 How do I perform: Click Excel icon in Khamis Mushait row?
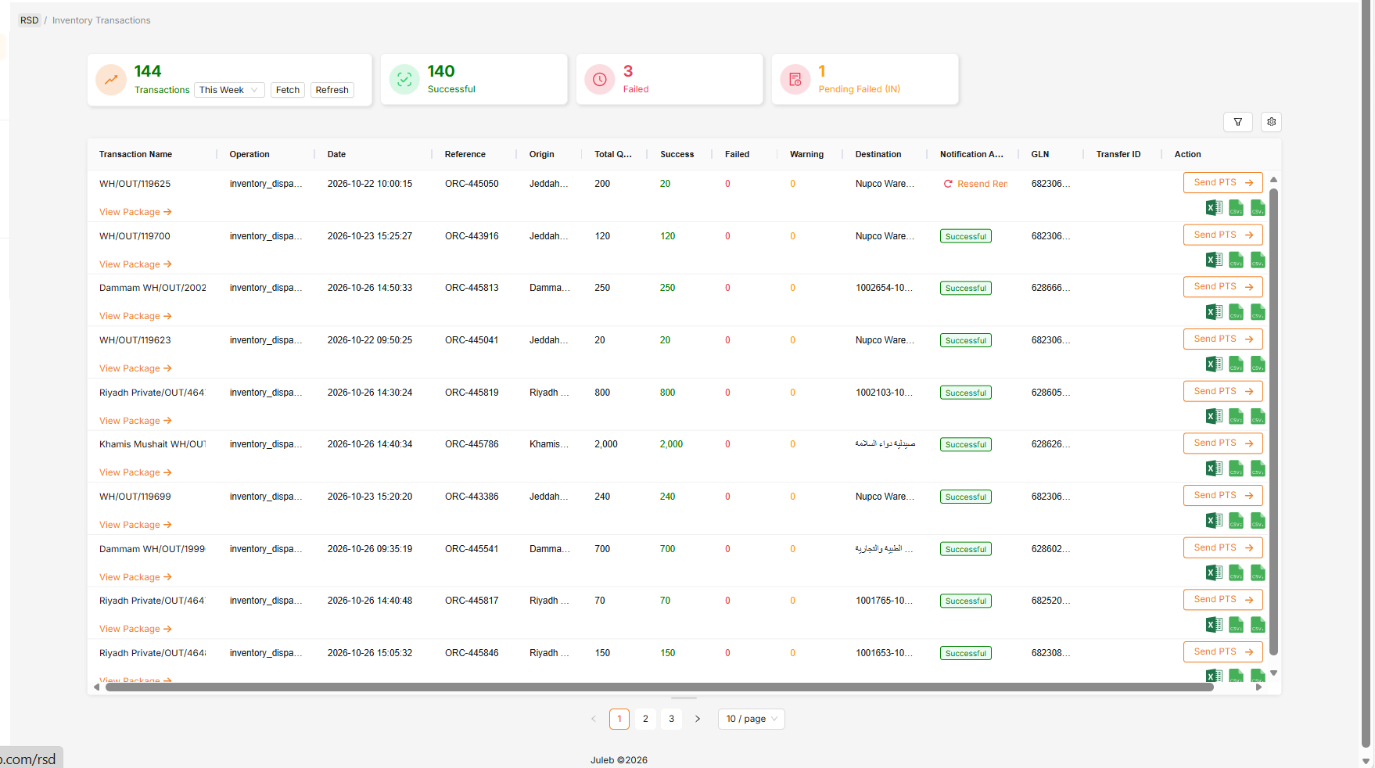click(1213, 468)
